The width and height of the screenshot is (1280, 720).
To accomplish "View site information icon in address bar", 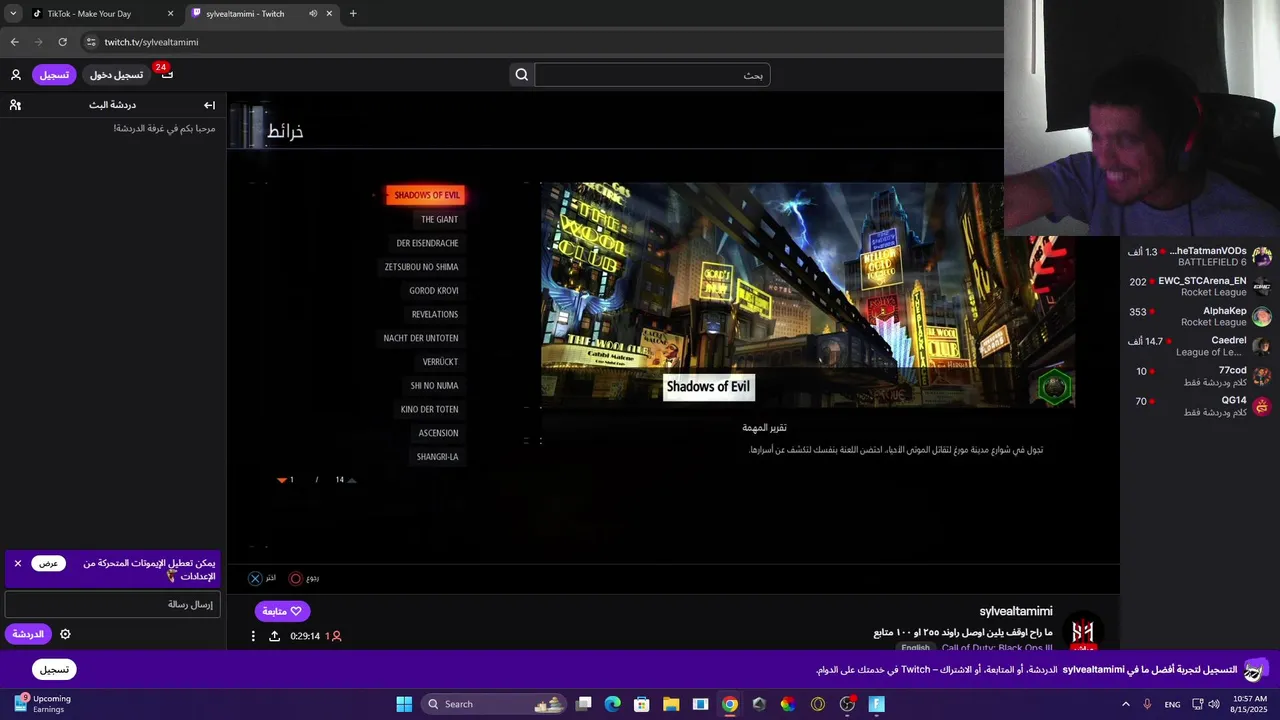I will click(91, 42).
